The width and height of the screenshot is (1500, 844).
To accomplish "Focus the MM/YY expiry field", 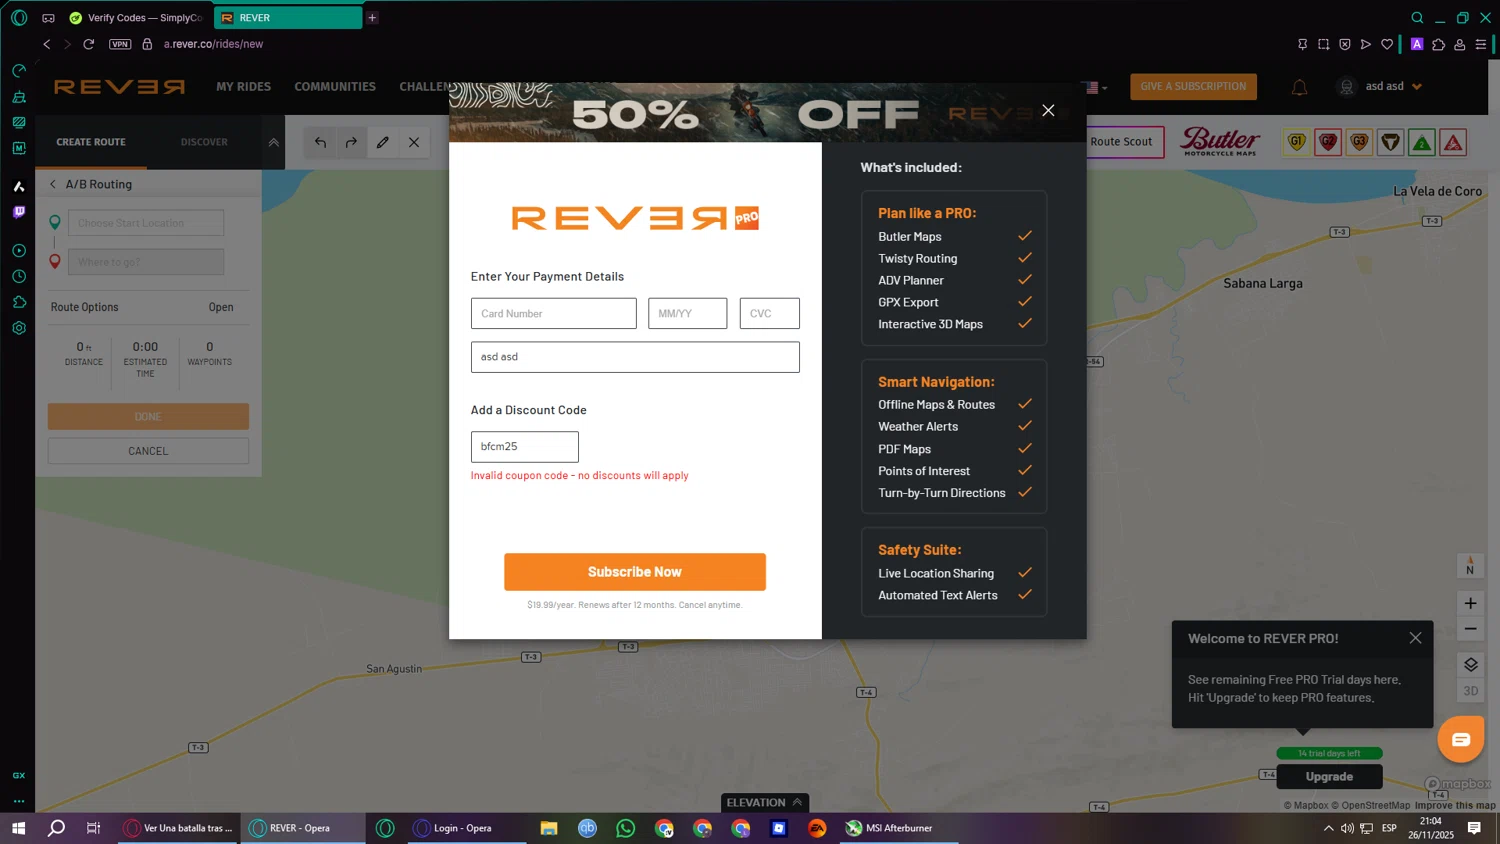I will [x=687, y=313].
